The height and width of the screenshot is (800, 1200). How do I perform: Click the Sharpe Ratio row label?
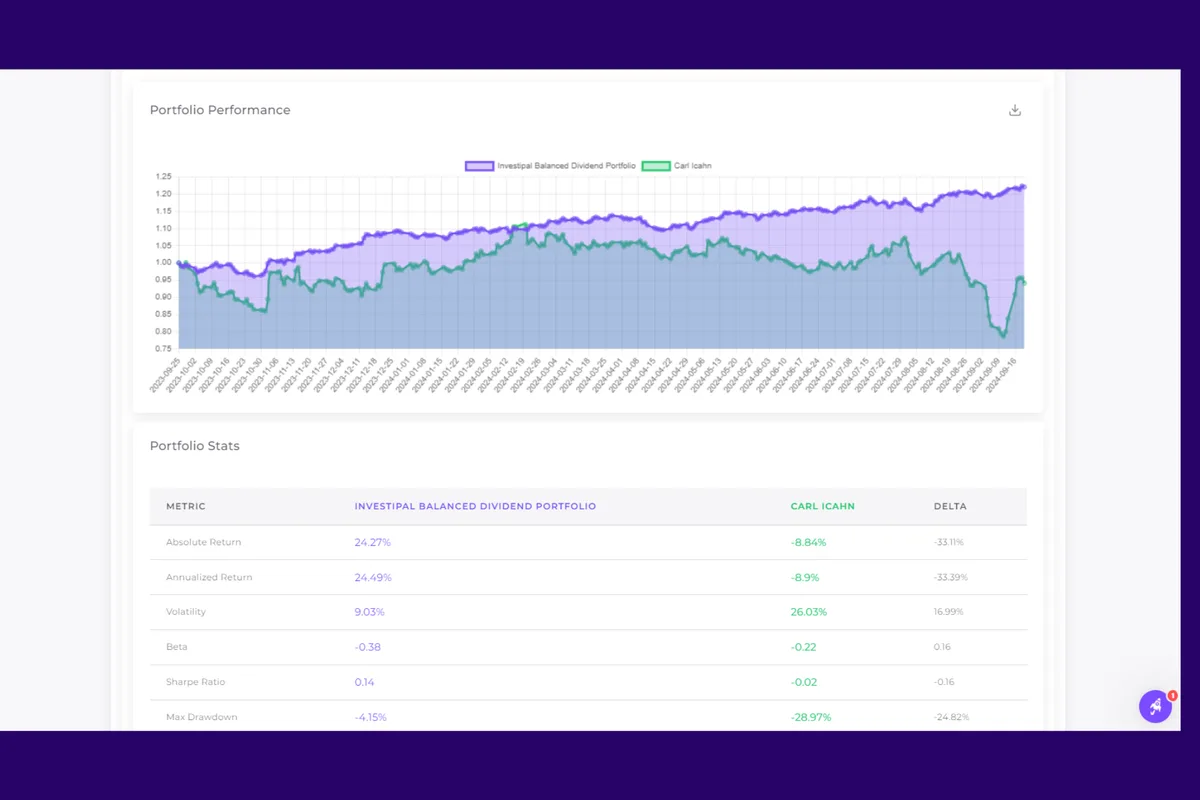coord(196,682)
